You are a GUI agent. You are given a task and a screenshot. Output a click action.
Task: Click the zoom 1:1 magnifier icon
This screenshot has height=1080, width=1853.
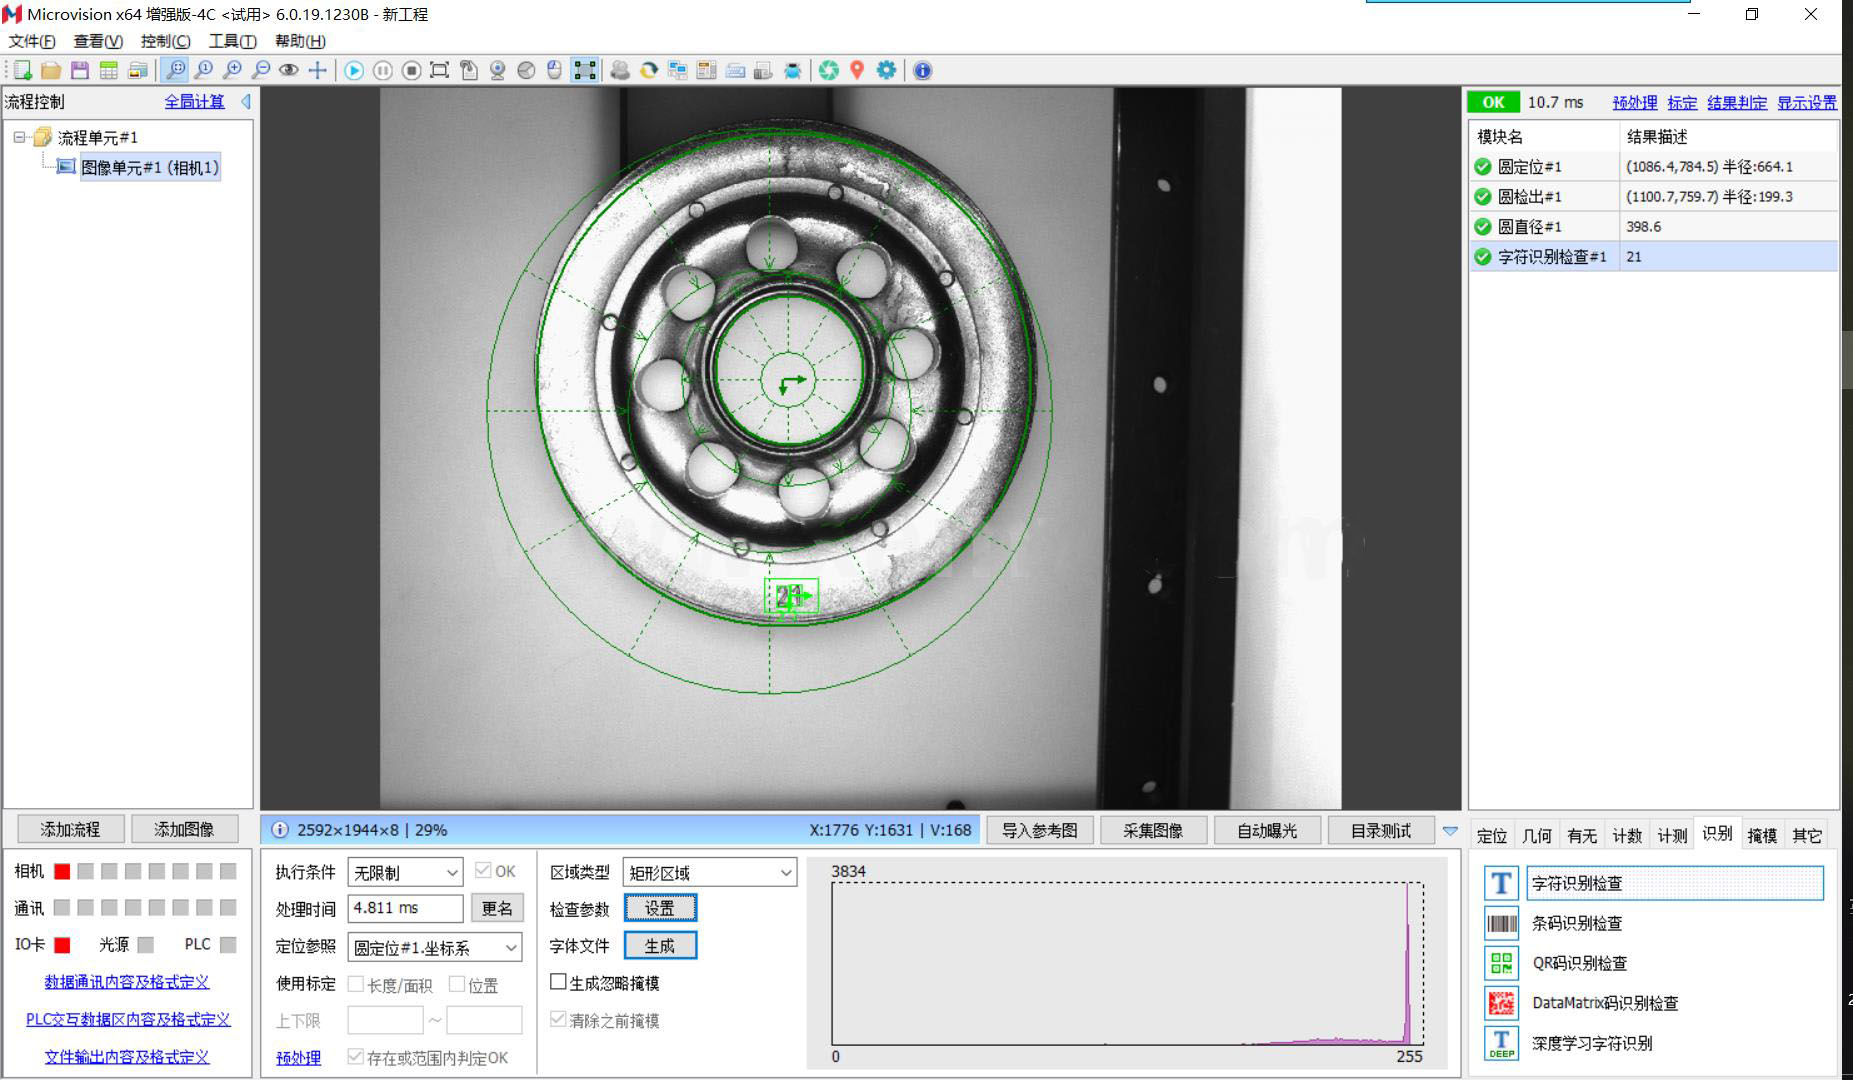204,70
